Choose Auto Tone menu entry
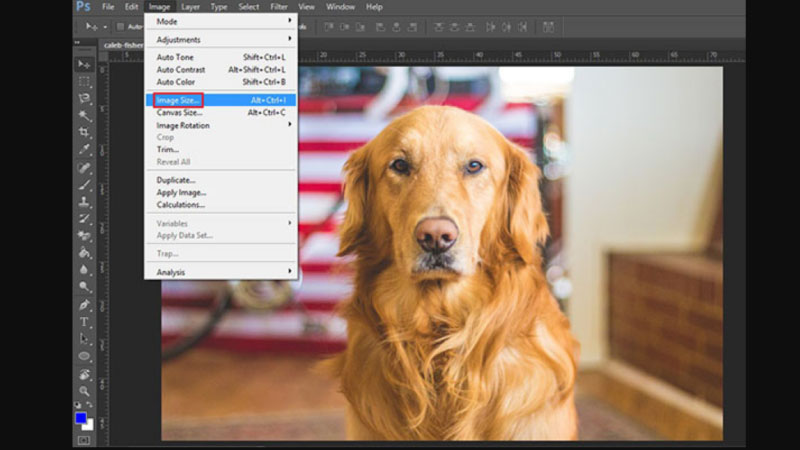 point(221,57)
